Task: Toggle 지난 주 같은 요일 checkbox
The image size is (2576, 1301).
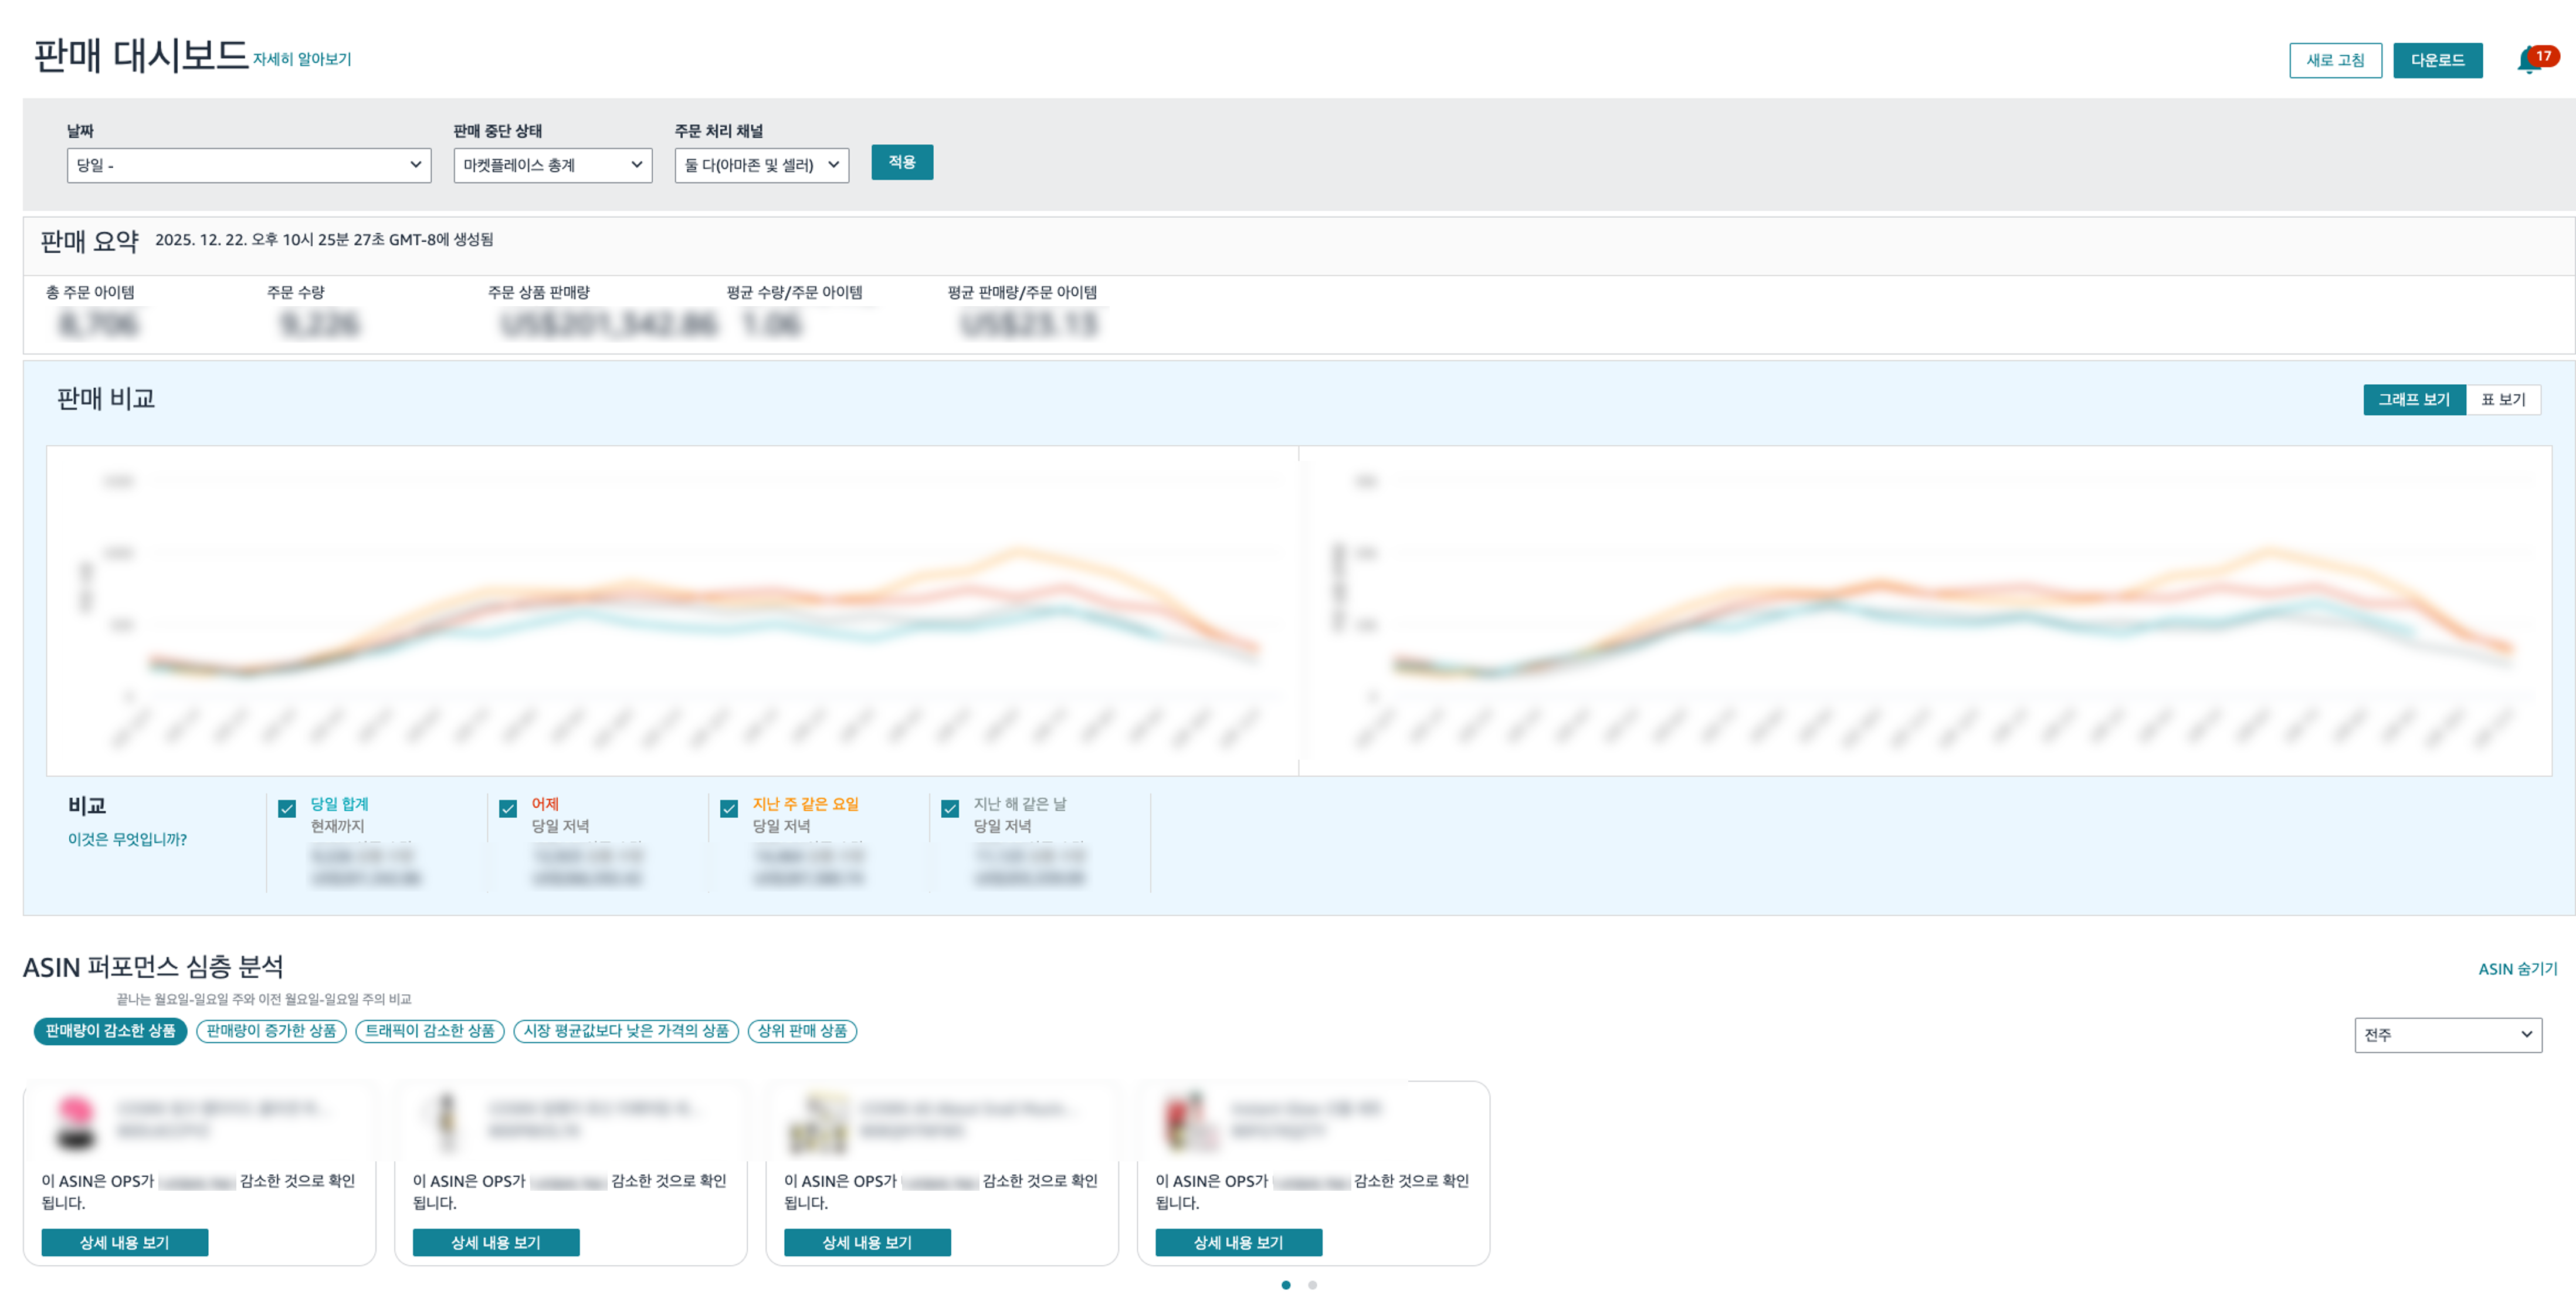Action: [x=729, y=808]
